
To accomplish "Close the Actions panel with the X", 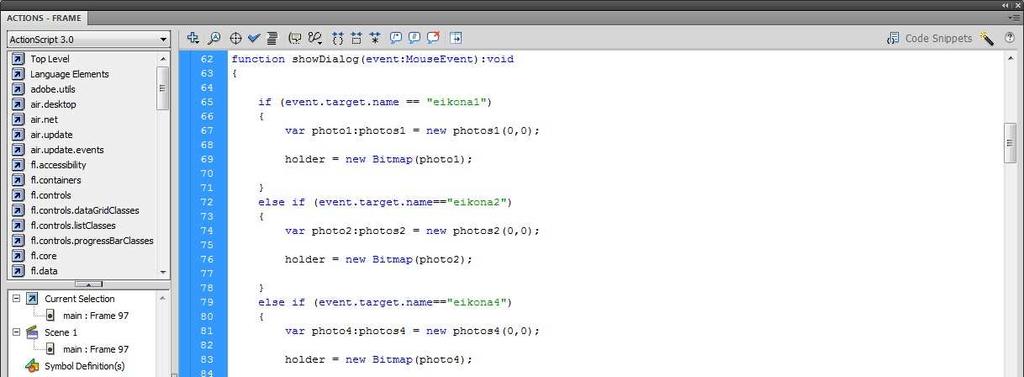I will [x=1017, y=5].
